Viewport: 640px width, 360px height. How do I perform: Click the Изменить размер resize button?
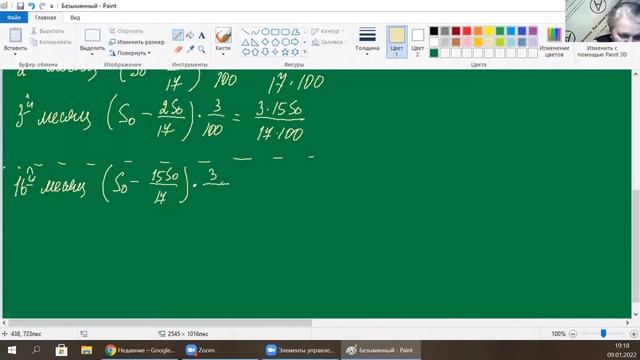[137, 42]
